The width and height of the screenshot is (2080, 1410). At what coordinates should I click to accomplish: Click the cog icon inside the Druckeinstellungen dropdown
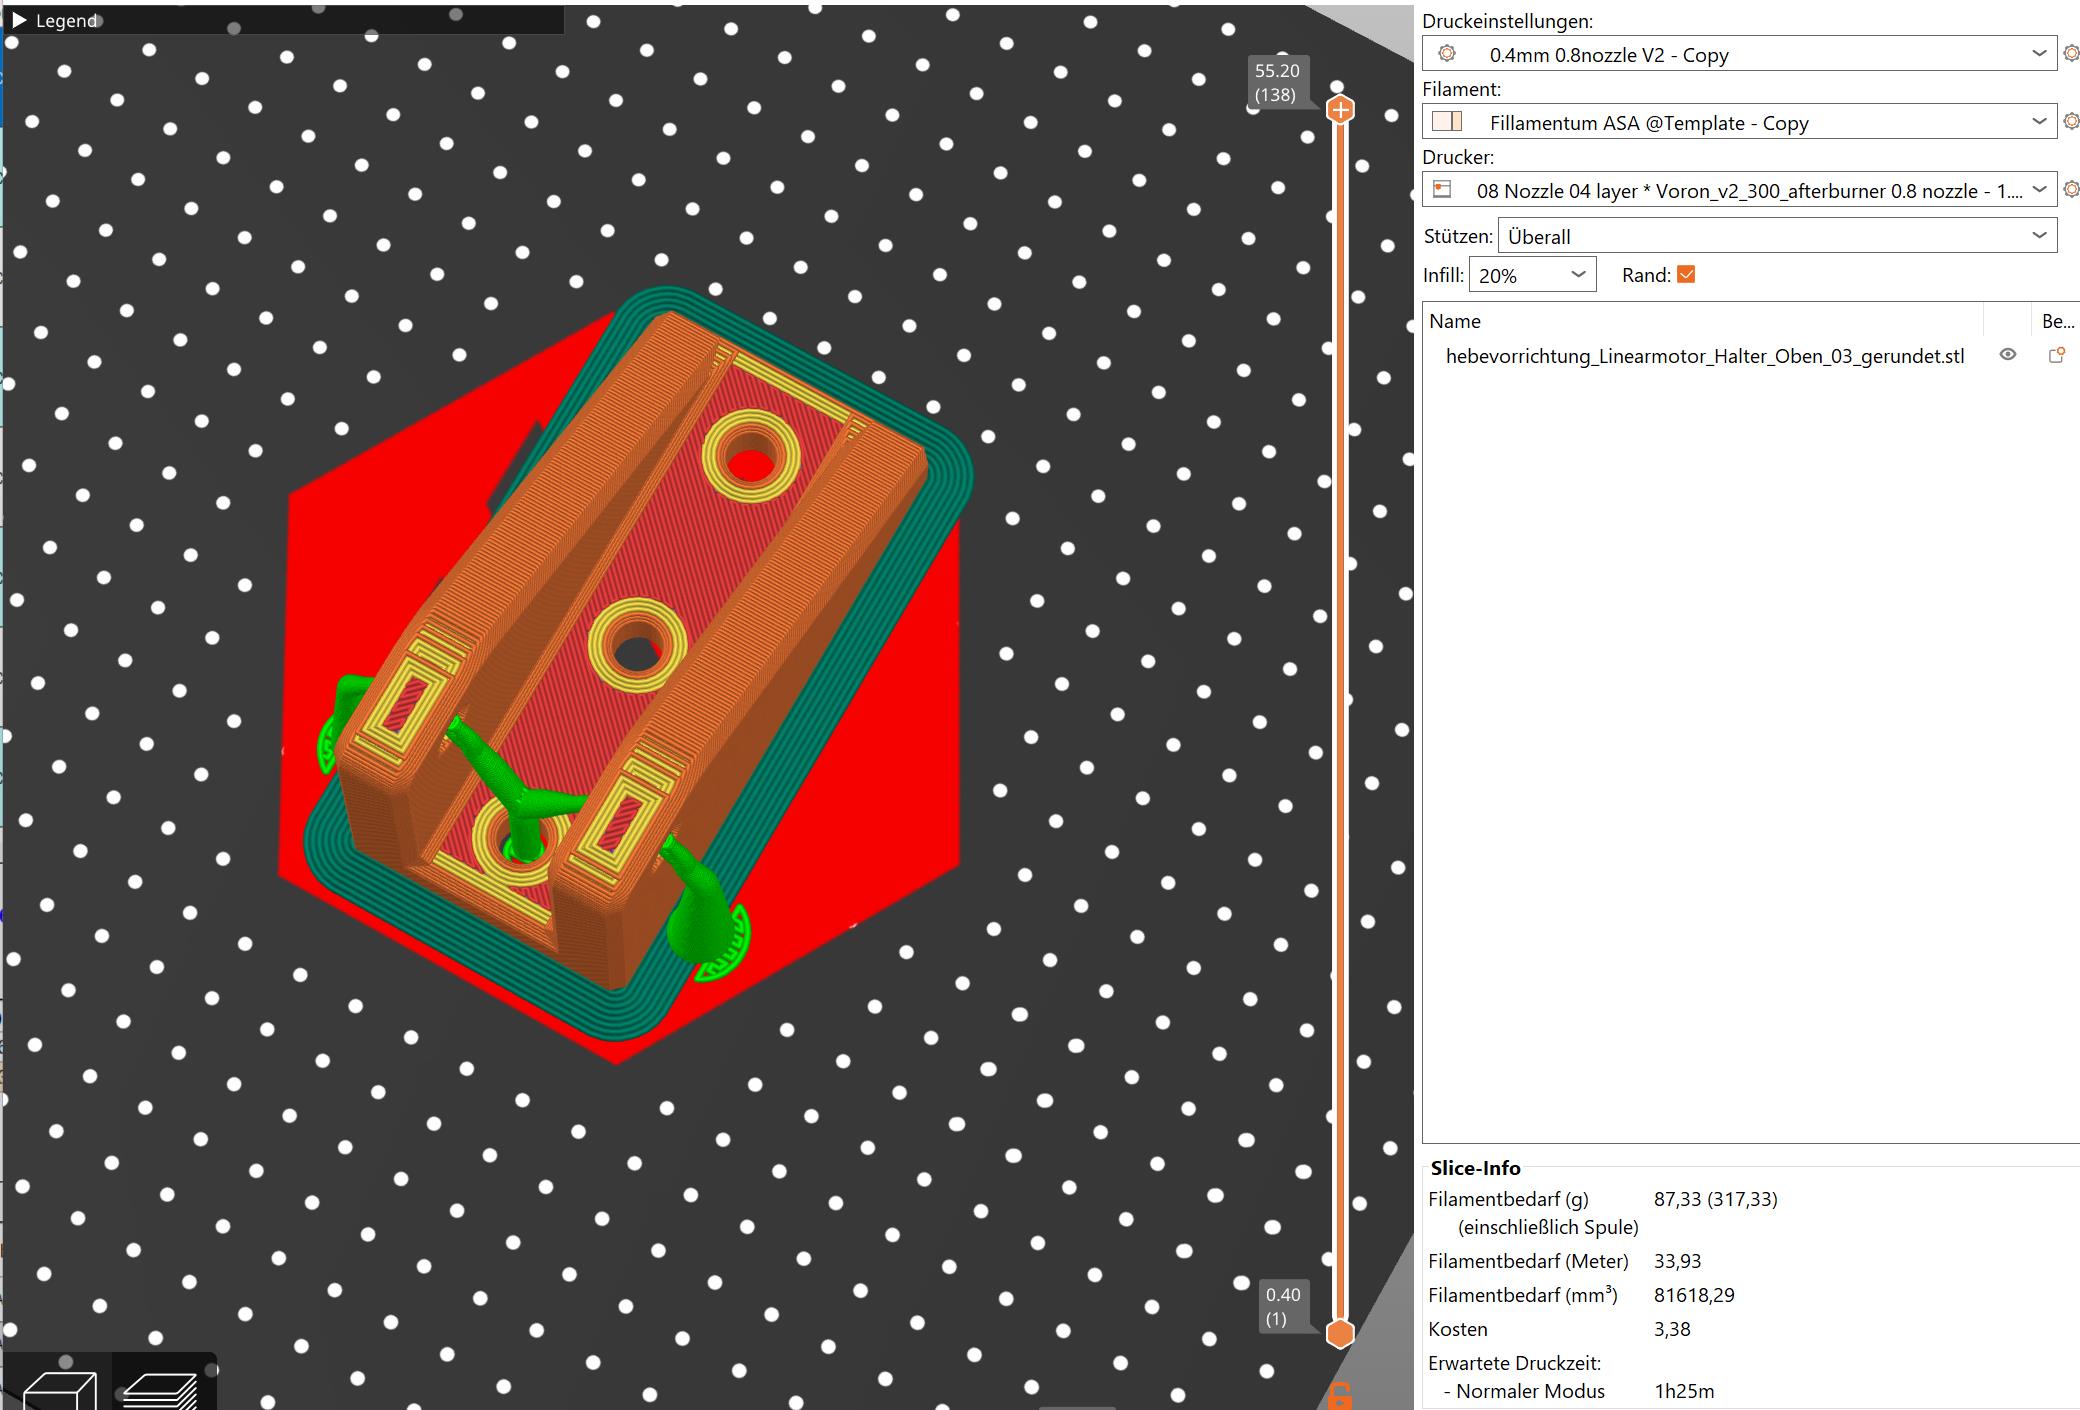click(1447, 53)
